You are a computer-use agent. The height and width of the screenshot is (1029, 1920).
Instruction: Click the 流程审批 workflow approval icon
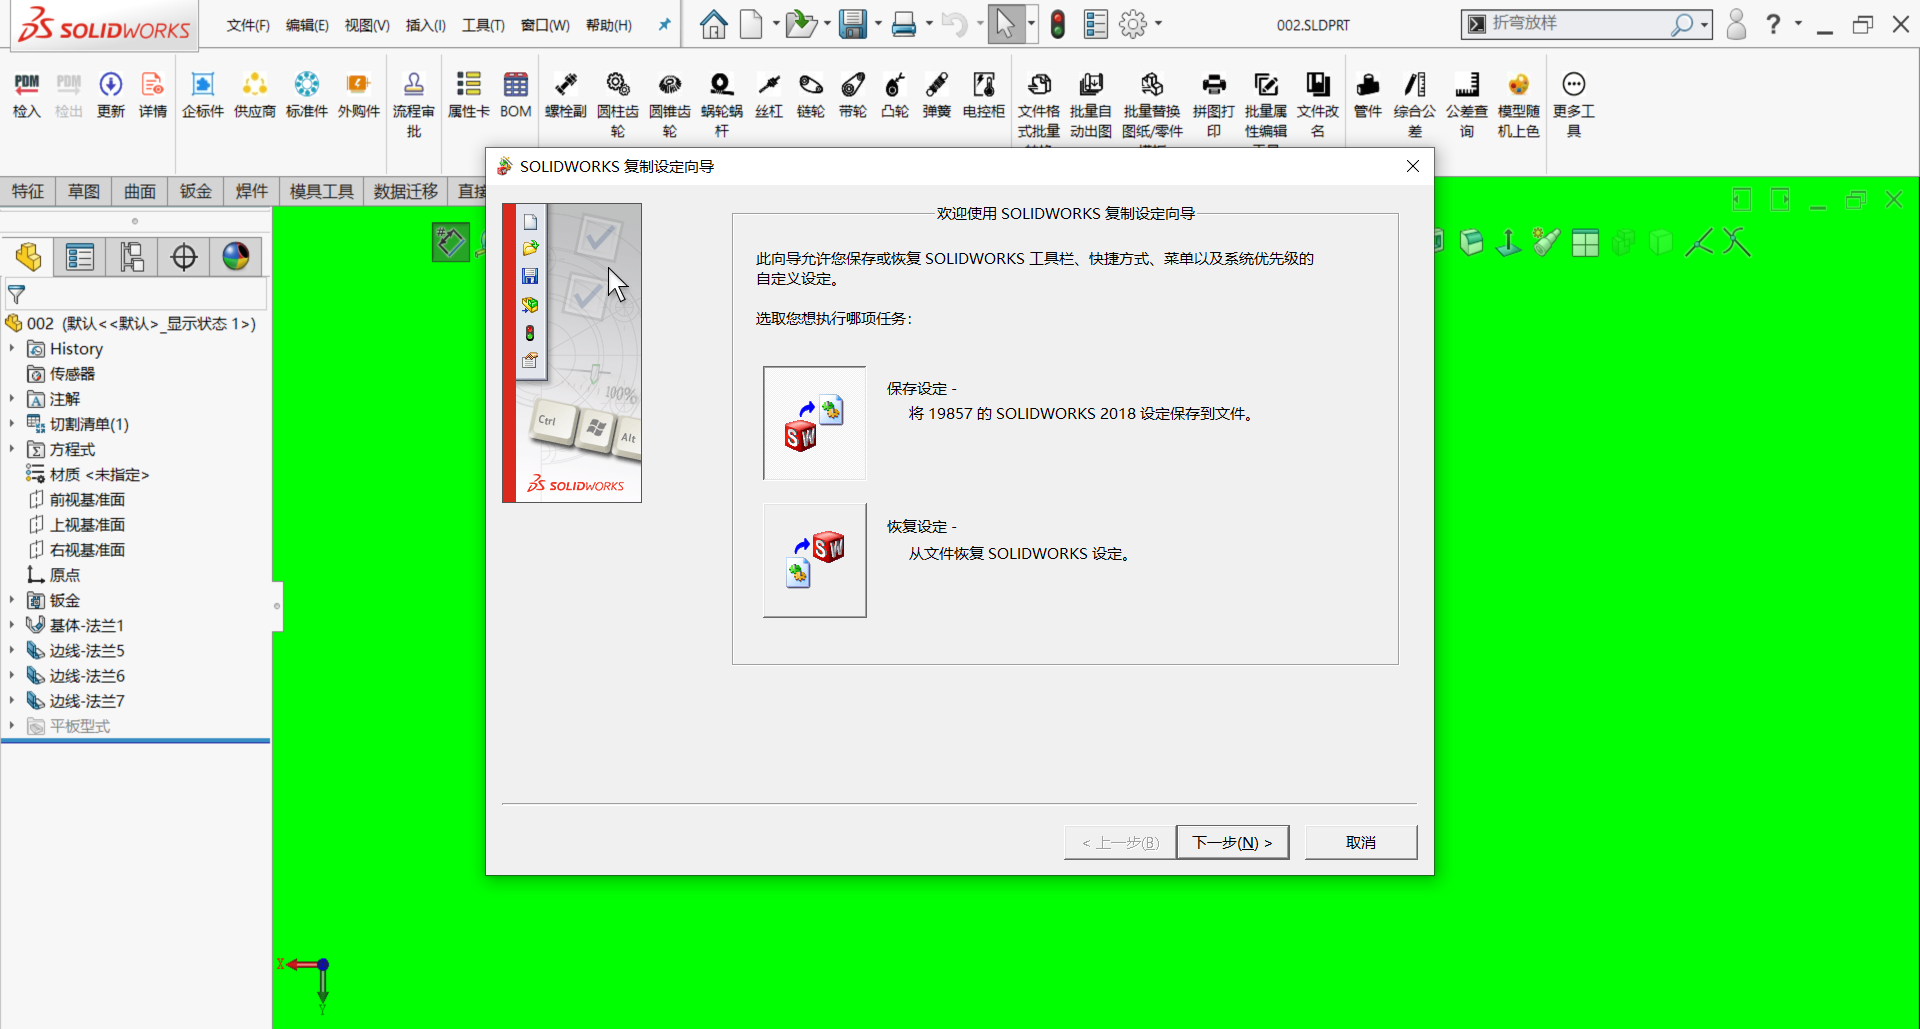click(414, 105)
